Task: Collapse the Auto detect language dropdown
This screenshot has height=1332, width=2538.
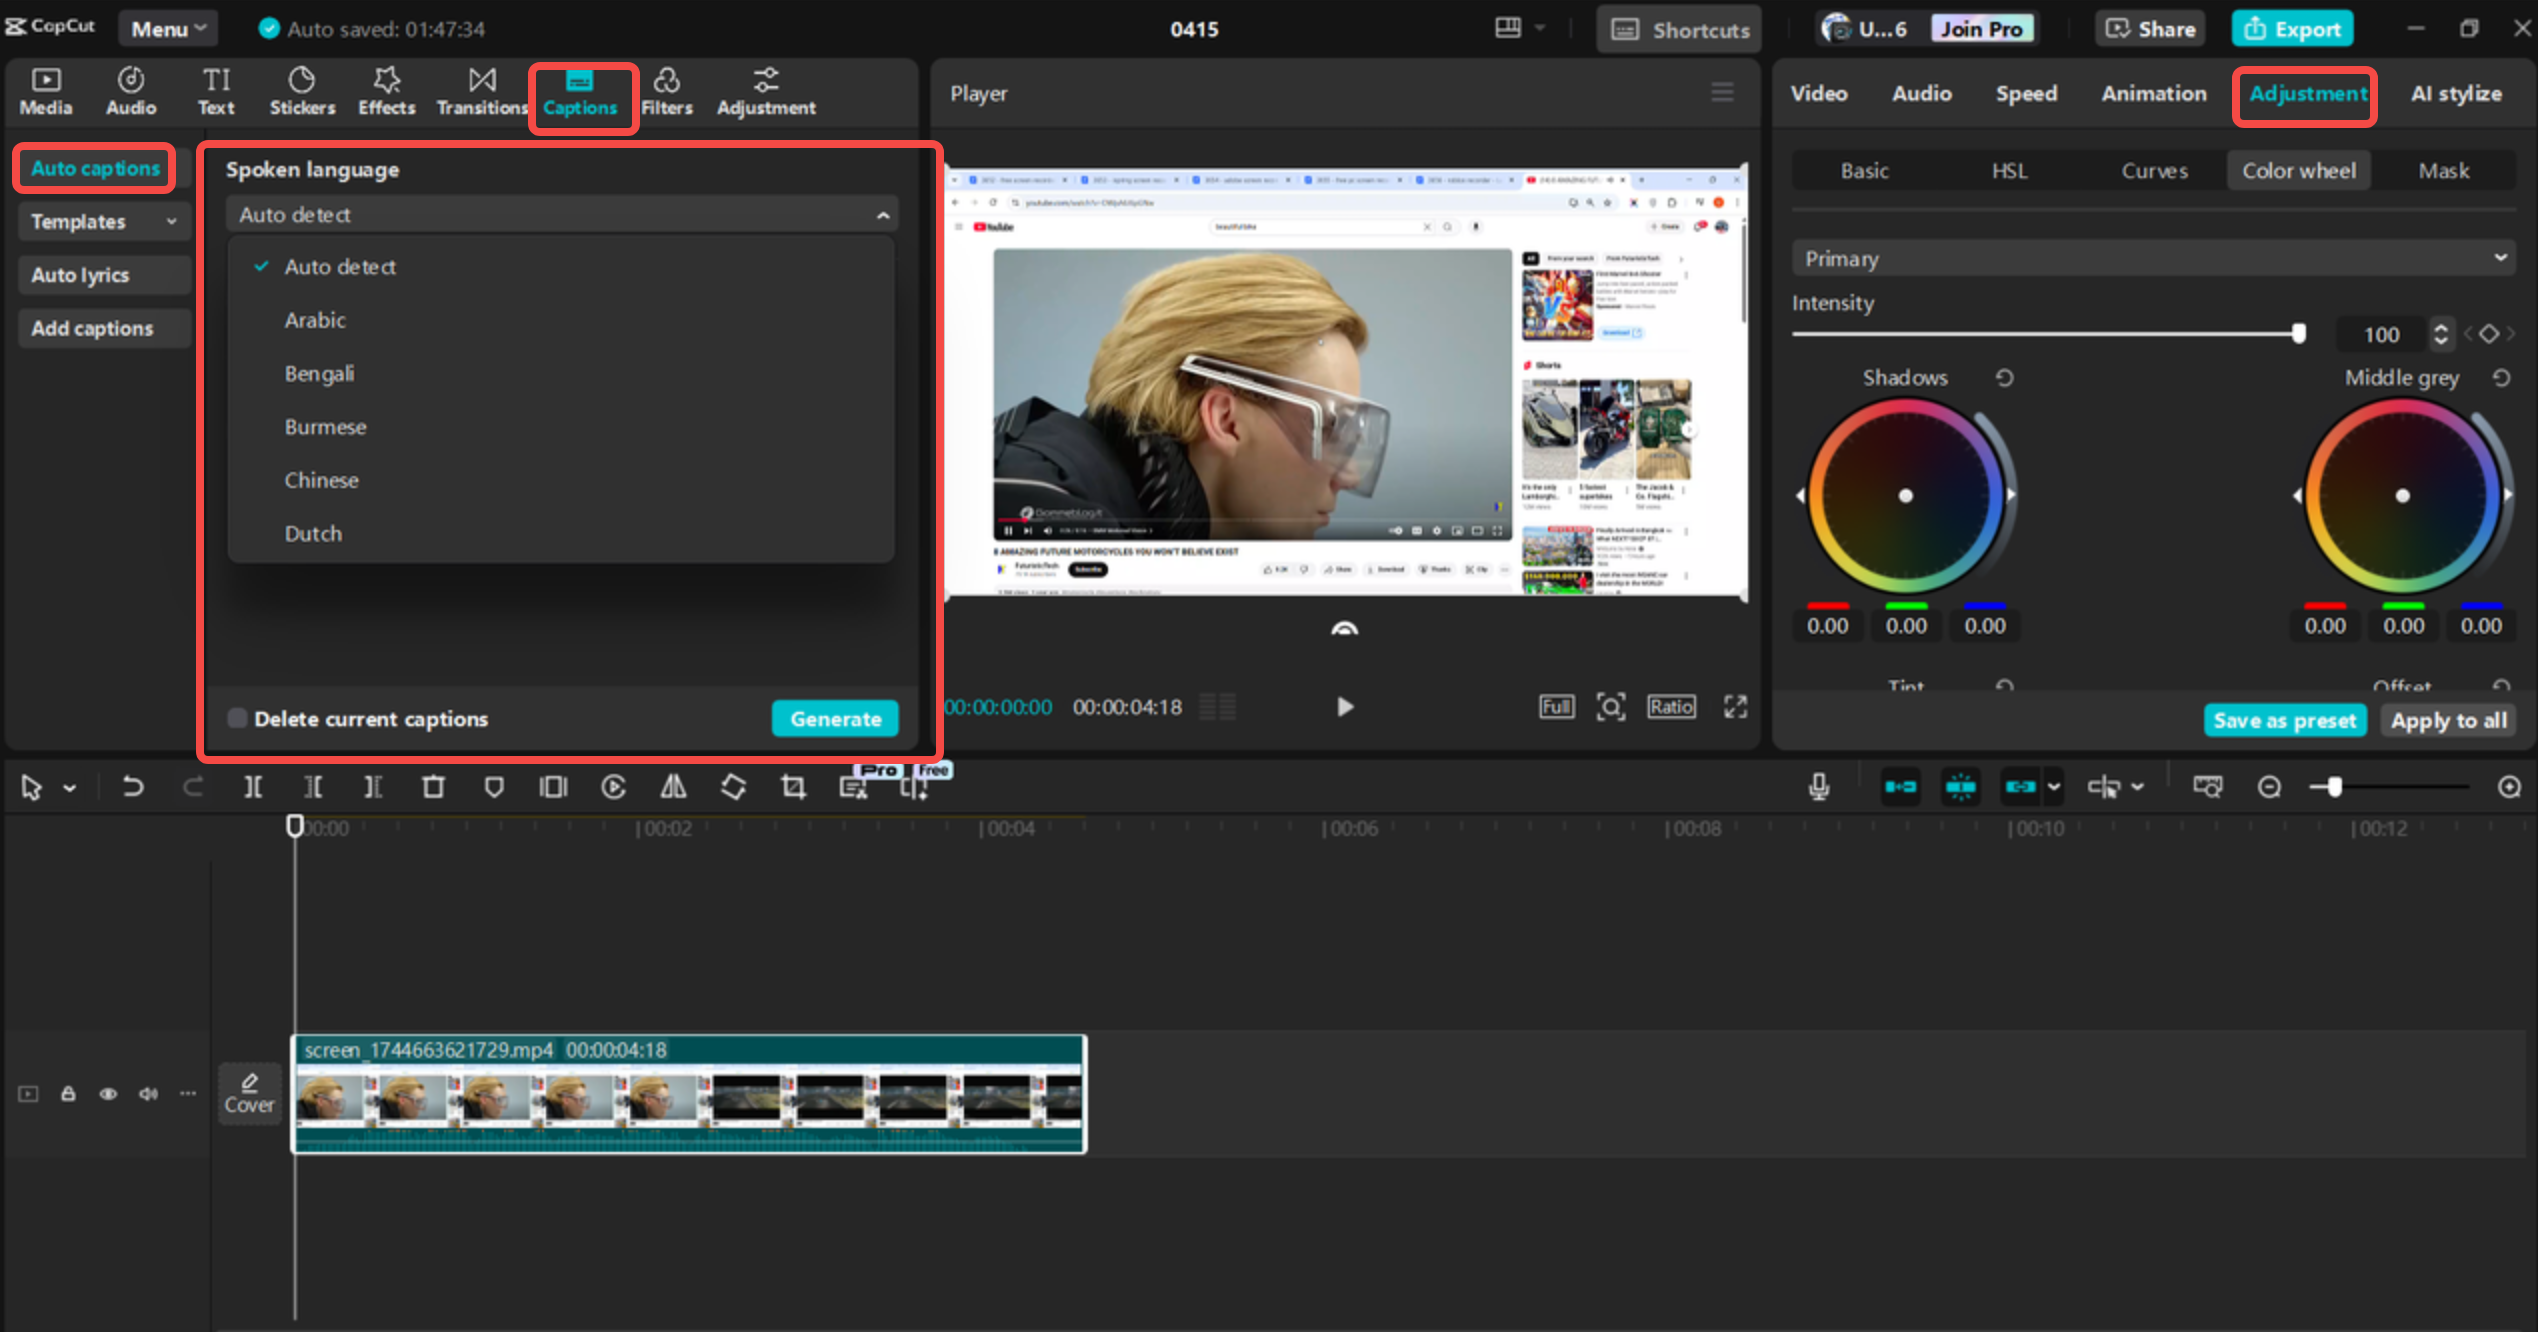Action: click(882, 214)
